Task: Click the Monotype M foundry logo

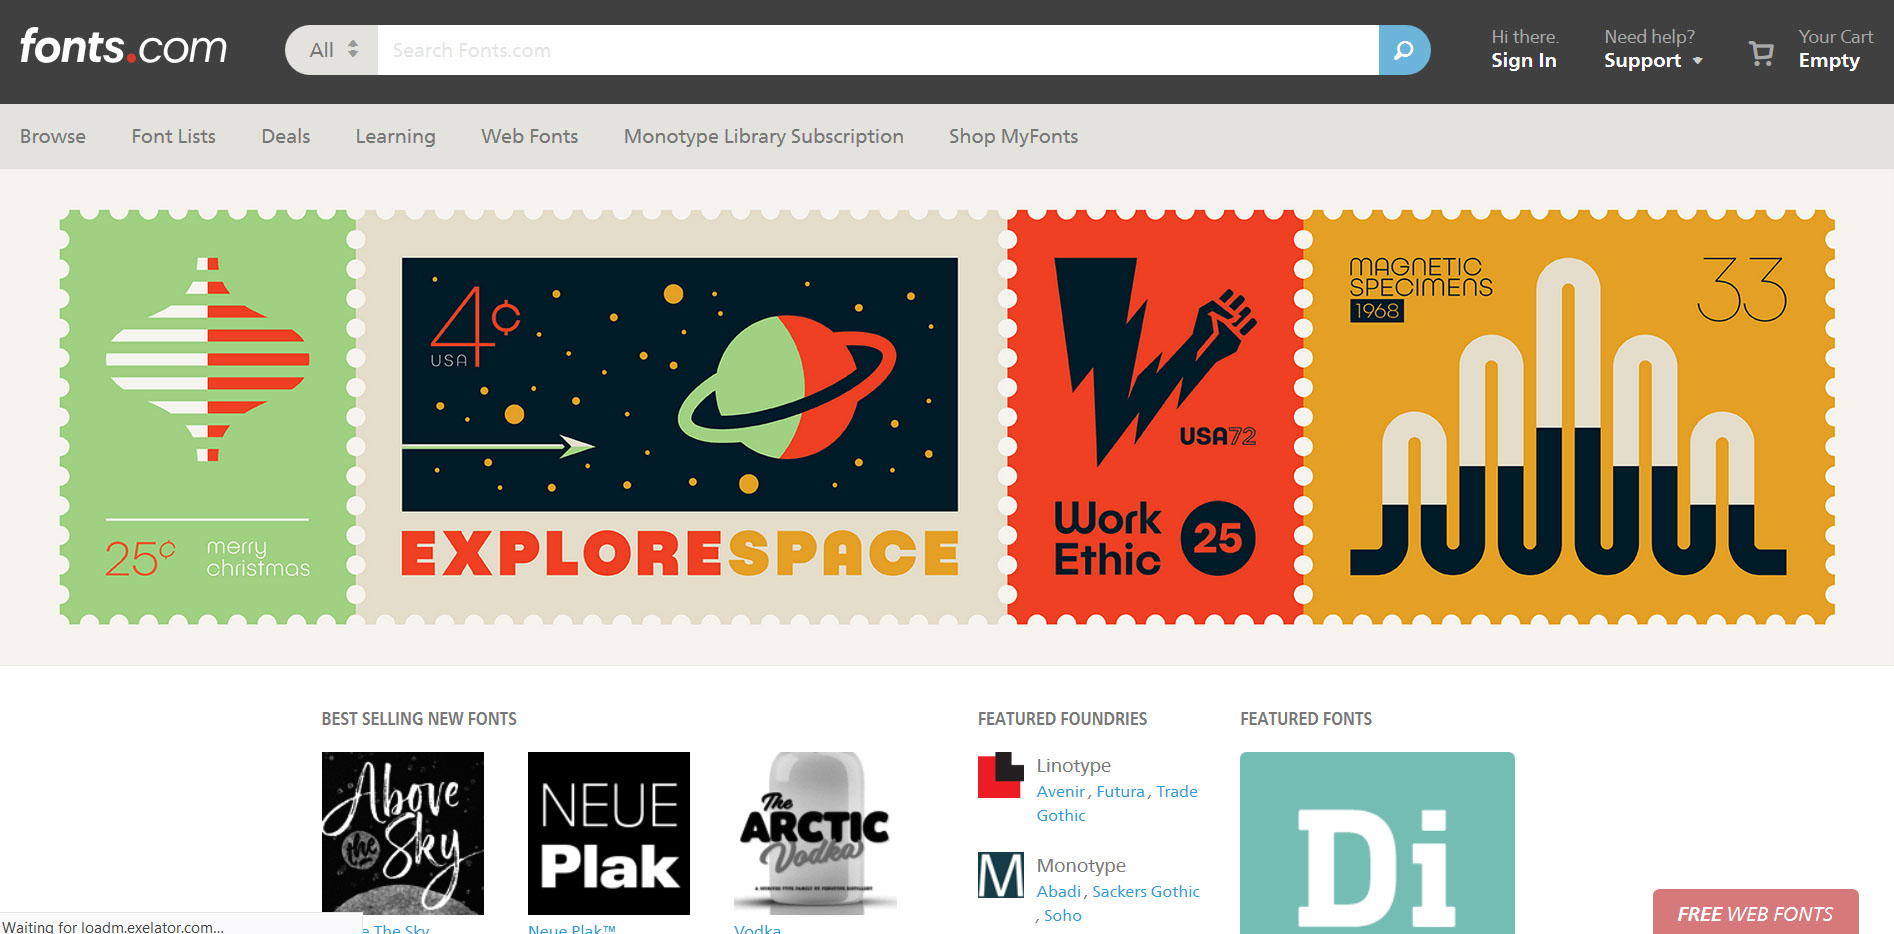Action: click(x=1000, y=875)
